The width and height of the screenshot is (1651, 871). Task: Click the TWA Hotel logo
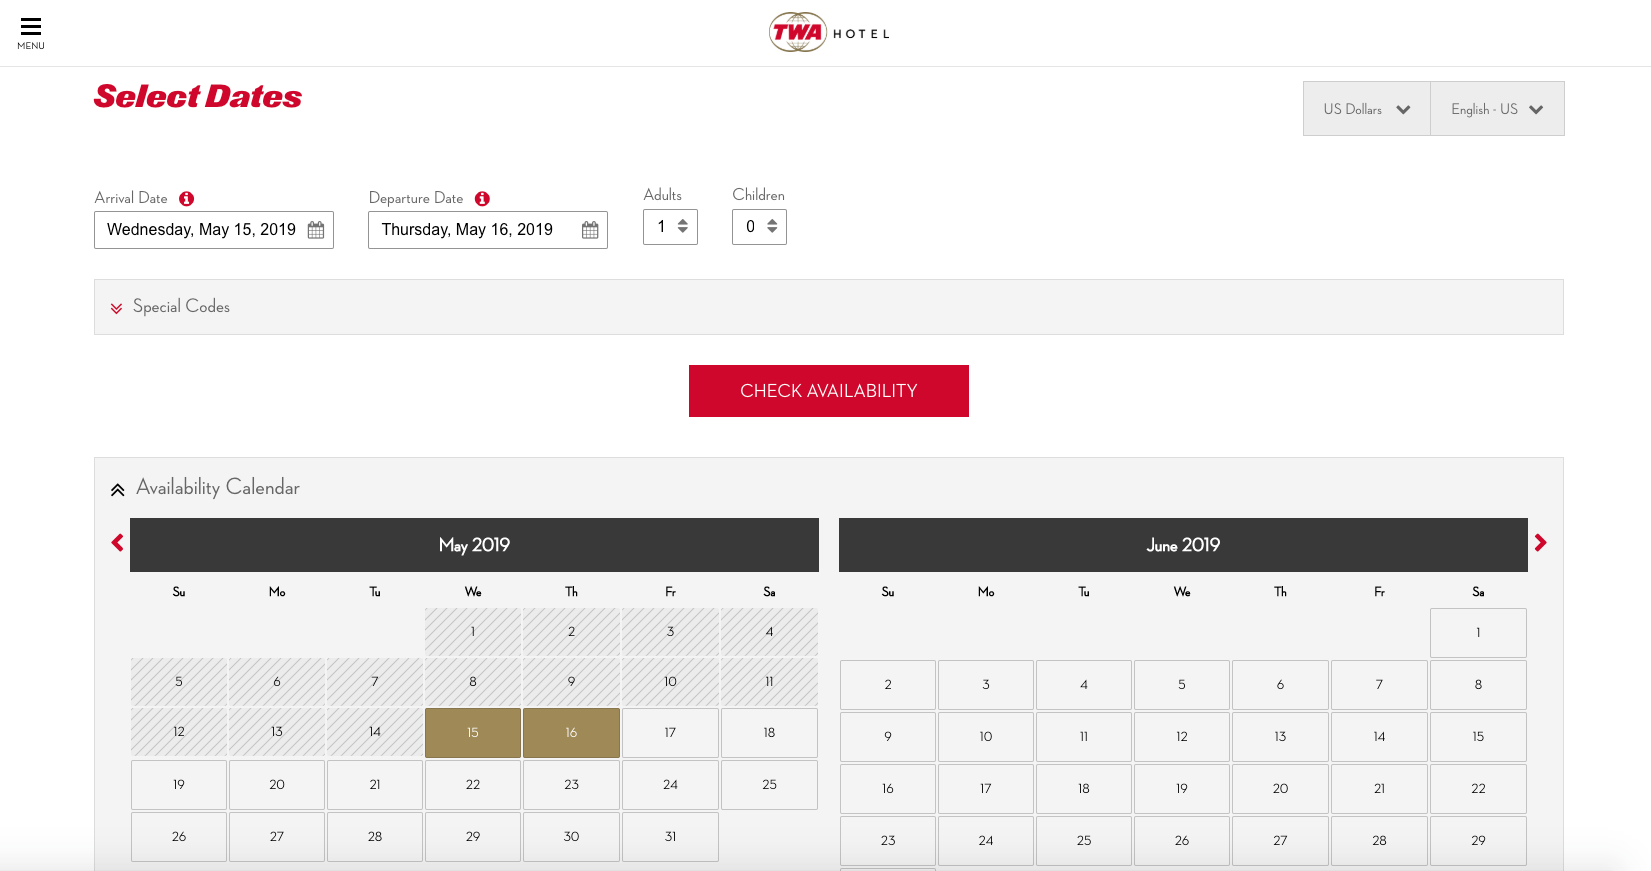[828, 32]
